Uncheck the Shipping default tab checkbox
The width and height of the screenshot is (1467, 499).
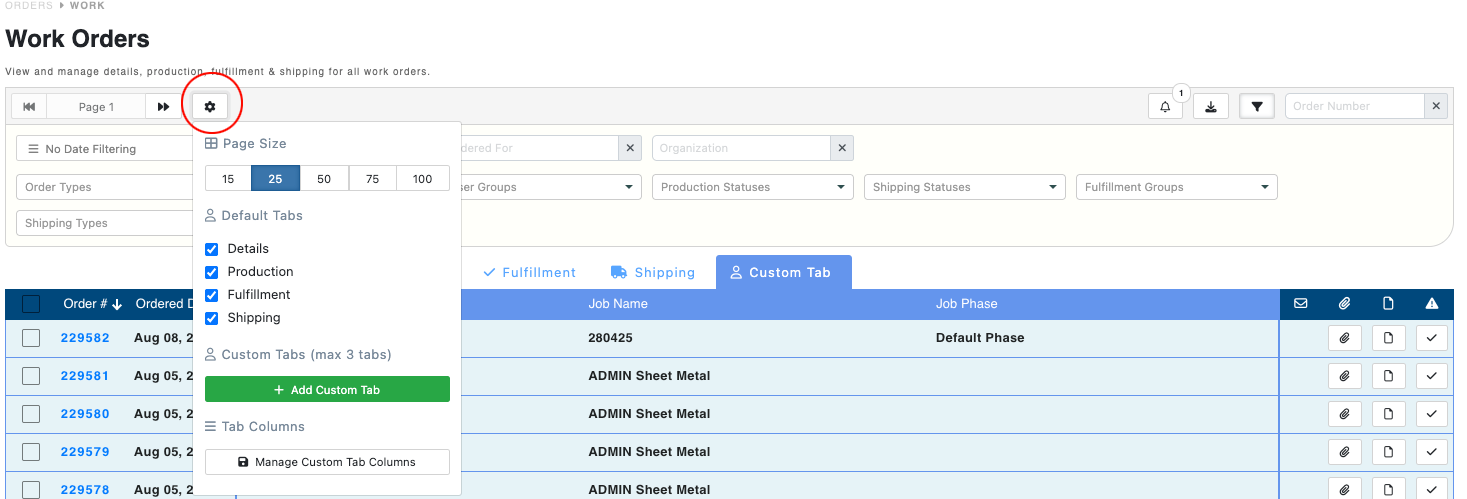(211, 318)
